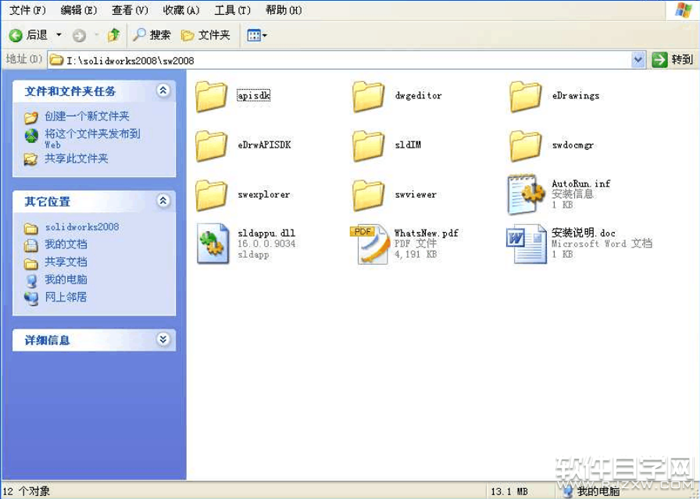Expand the 详细信息 panel
The height and width of the screenshot is (499, 700).
point(163,340)
